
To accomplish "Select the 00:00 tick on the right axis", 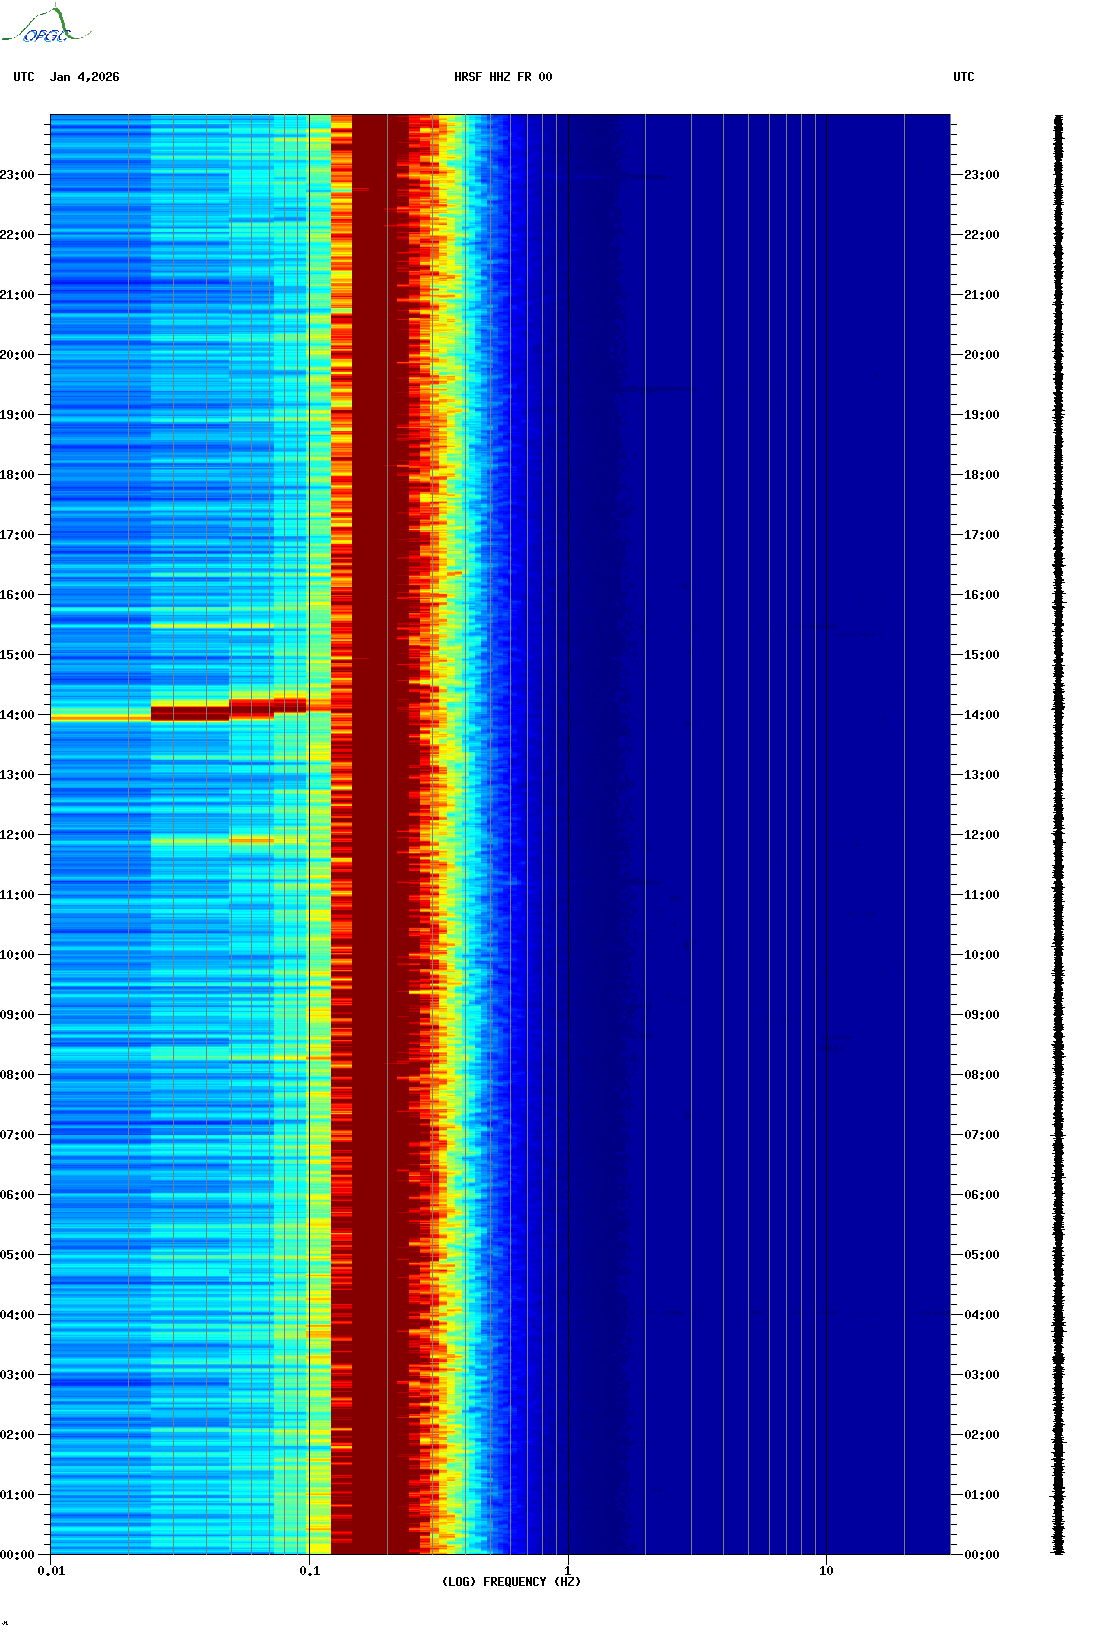I will (x=981, y=1555).
